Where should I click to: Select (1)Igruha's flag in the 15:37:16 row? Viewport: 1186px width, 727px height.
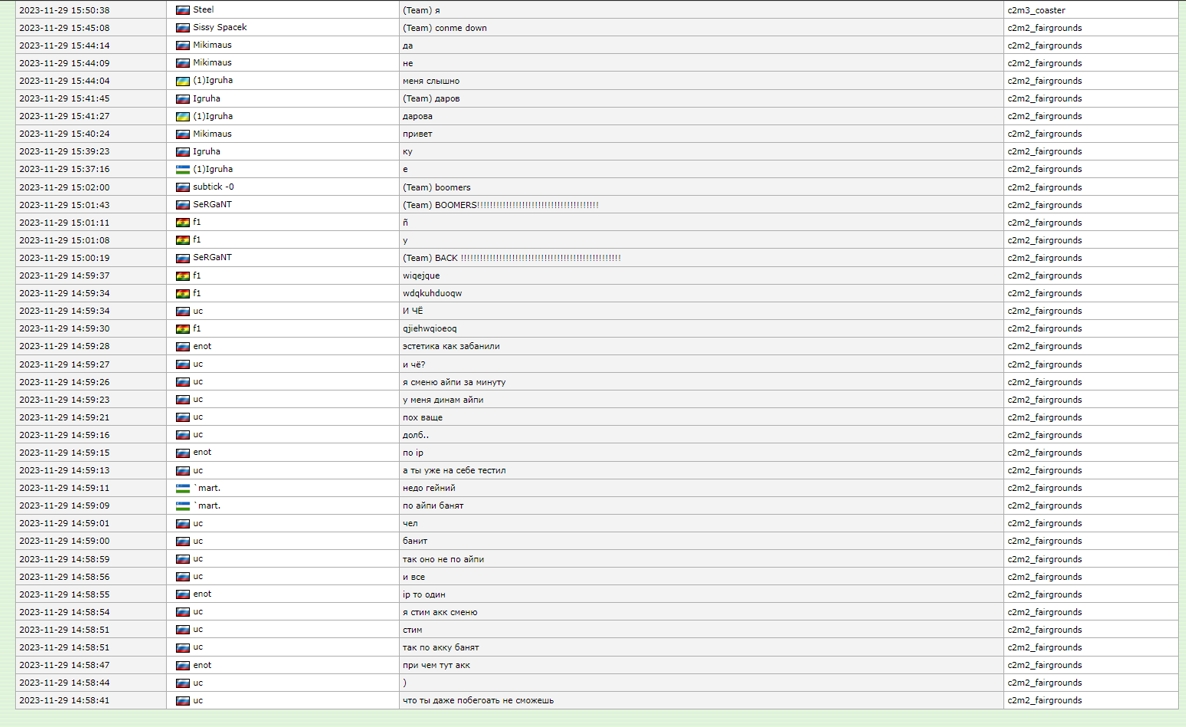pyautogui.click(x=182, y=170)
